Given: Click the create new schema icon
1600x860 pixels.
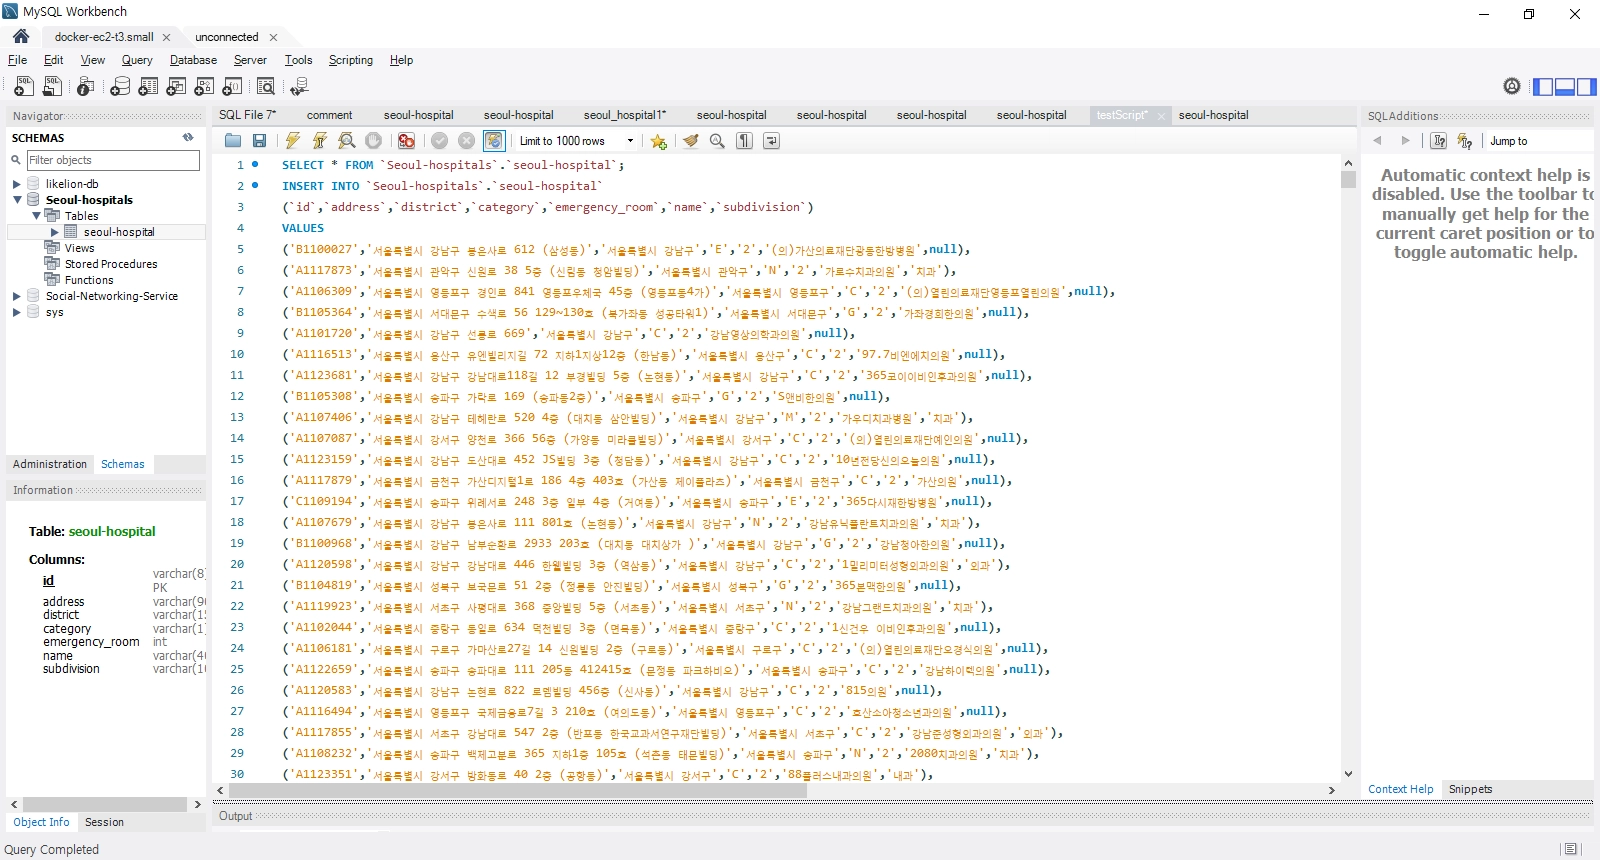Looking at the screenshot, I should pos(120,87).
